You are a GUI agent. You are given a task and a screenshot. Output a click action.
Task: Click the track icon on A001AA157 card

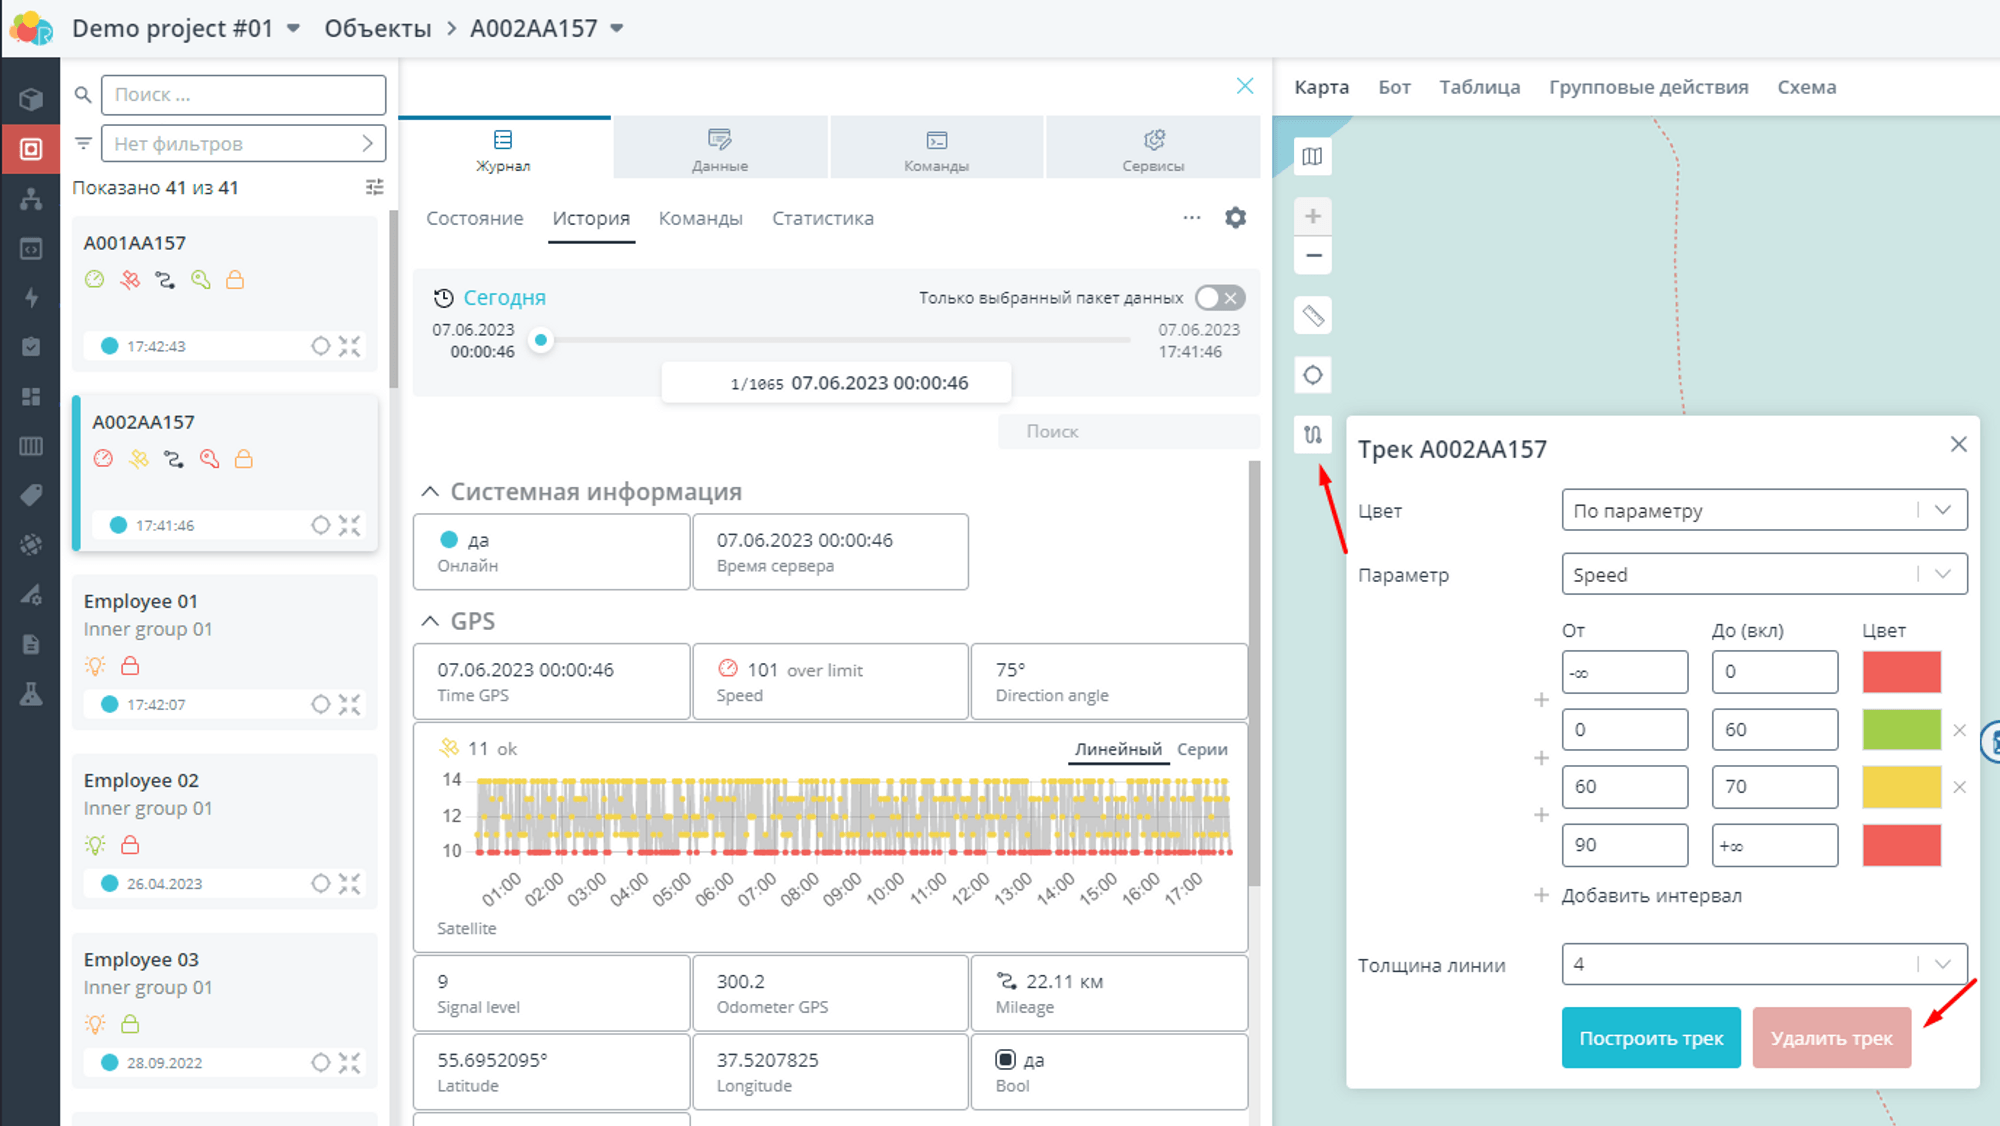click(165, 280)
